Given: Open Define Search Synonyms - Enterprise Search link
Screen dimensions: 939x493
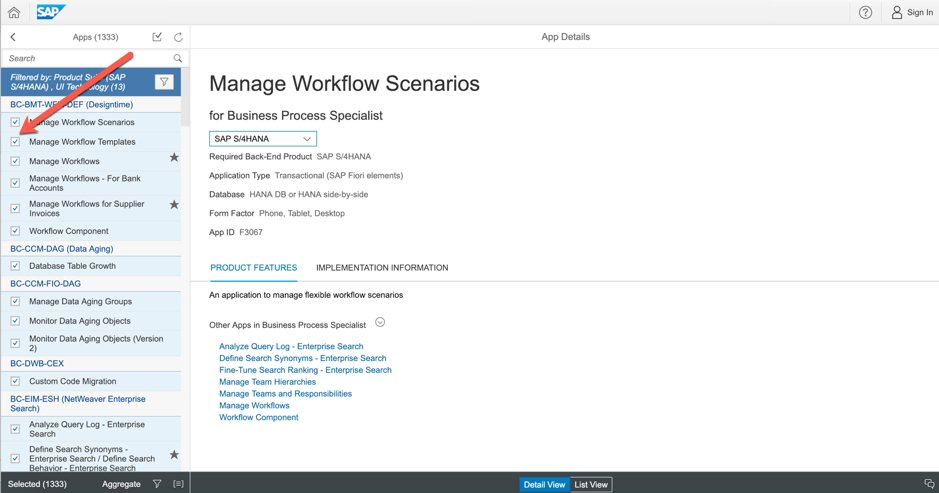Looking at the screenshot, I should (x=302, y=358).
